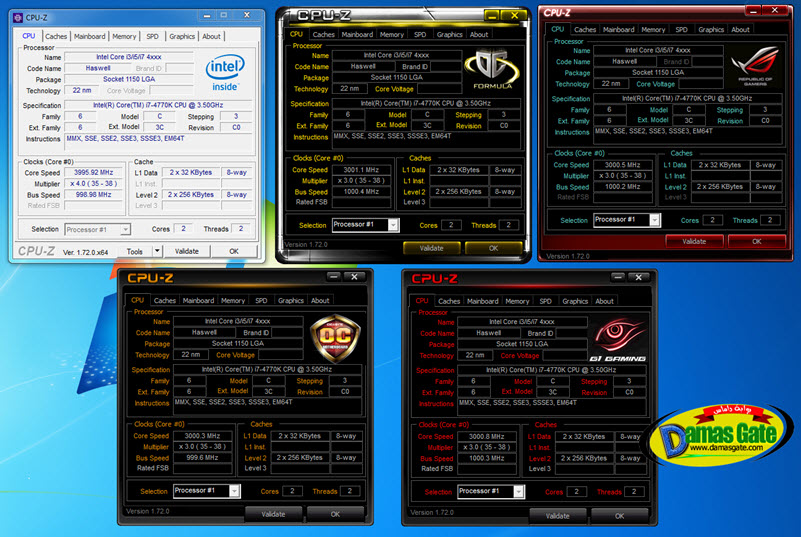Open Graphics tab in classic CPU-Z window
This screenshot has height=537, width=801.
point(182,36)
